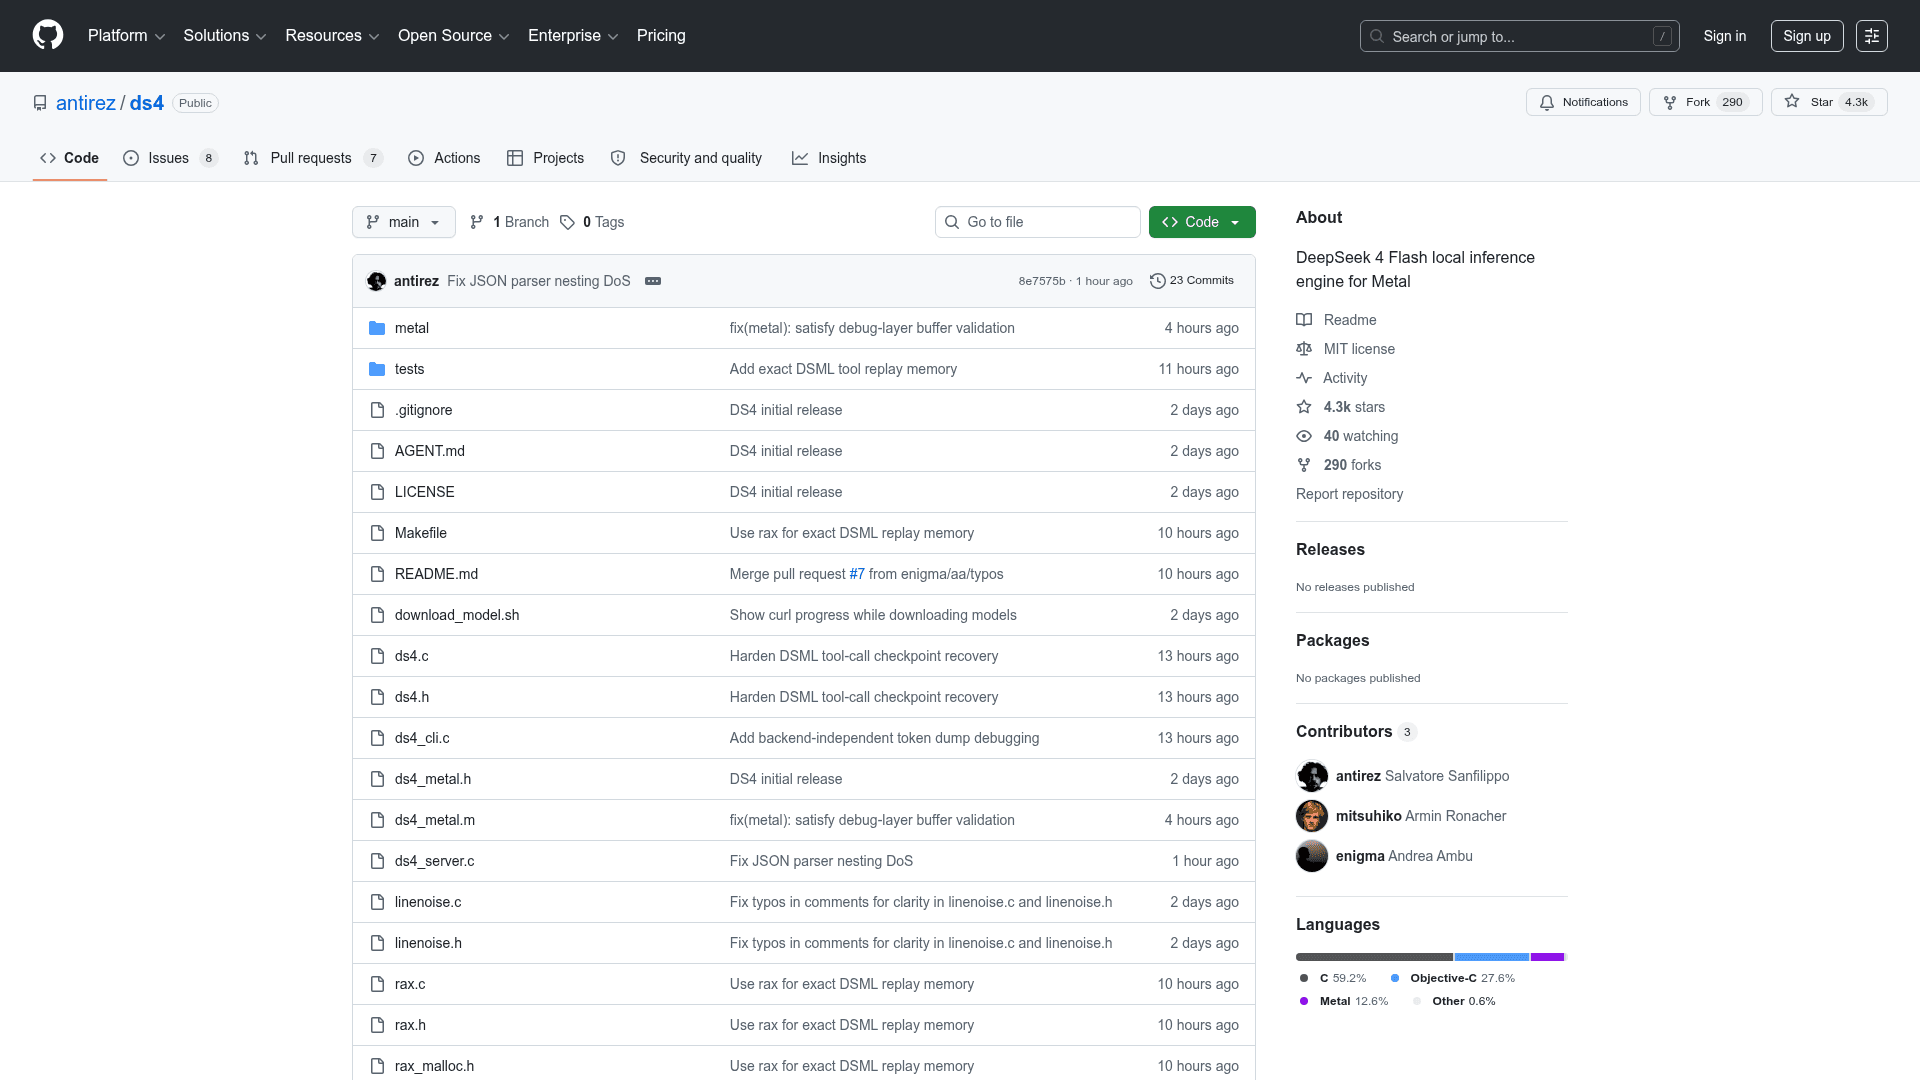Open the Pricing page
This screenshot has height=1080, width=1920.
(661, 36)
